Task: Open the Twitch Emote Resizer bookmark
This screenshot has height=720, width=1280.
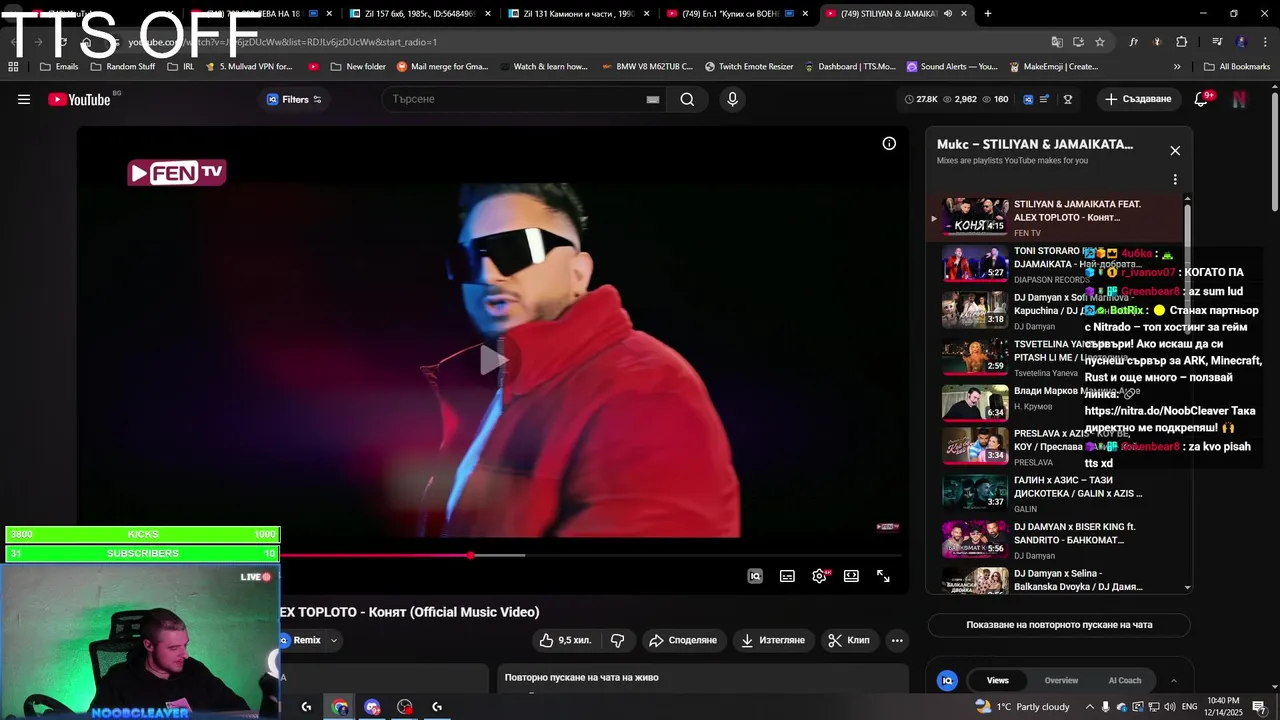Action: [749, 67]
